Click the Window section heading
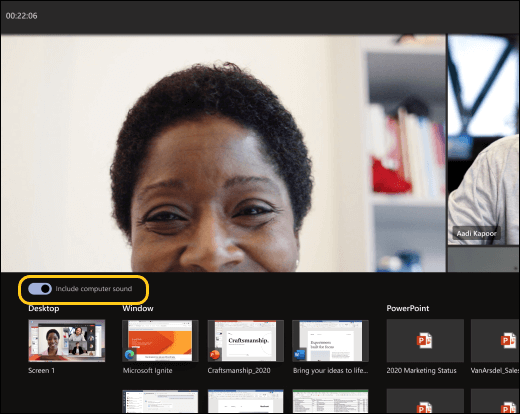This screenshot has width=520, height=414. tap(138, 308)
